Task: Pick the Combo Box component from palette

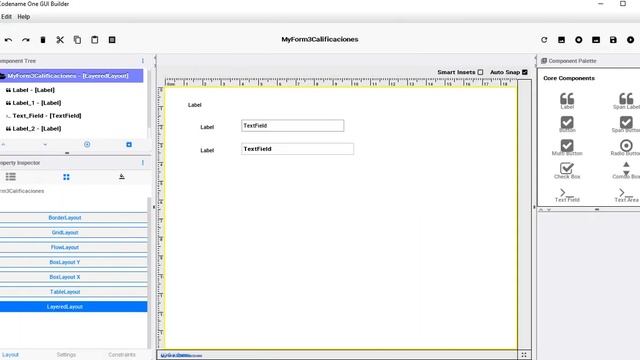Action: tap(626, 170)
